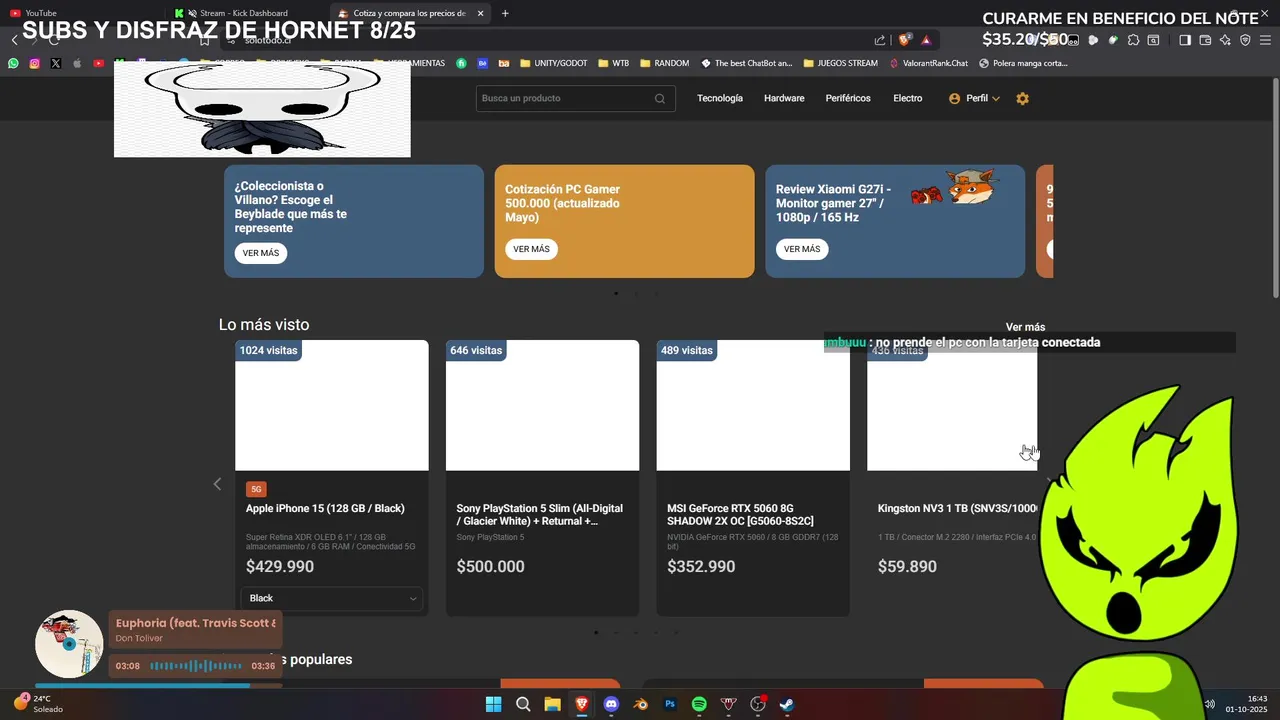The image size is (1280, 720).
Task: Click the Brave Shields lion icon
Action: tap(905, 40)
